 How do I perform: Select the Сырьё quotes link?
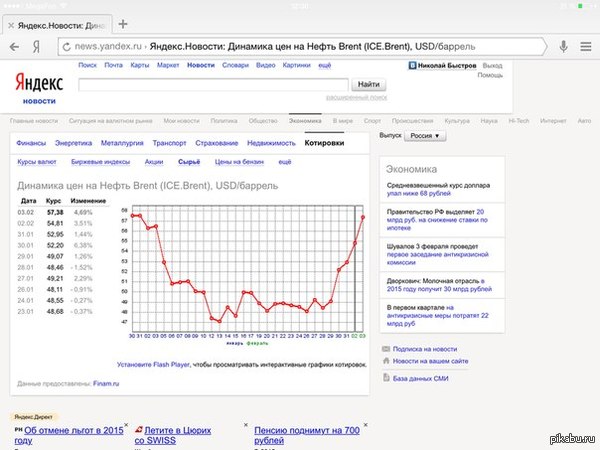[x=189, y=162]
